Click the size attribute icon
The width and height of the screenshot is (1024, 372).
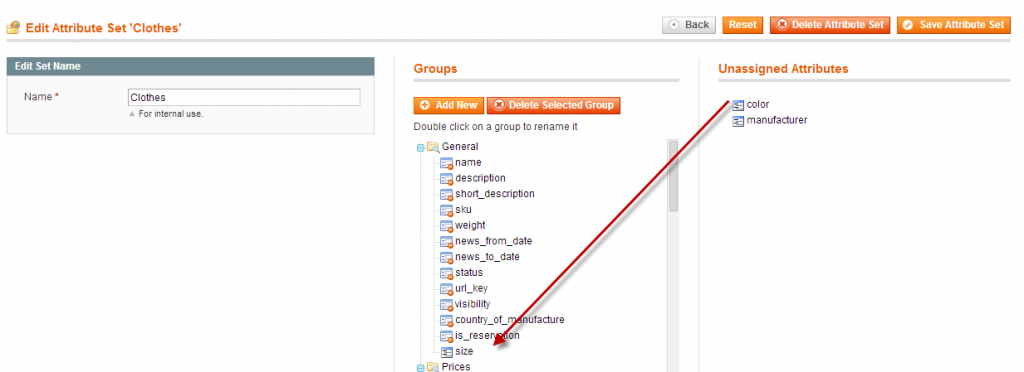[447, 352]
